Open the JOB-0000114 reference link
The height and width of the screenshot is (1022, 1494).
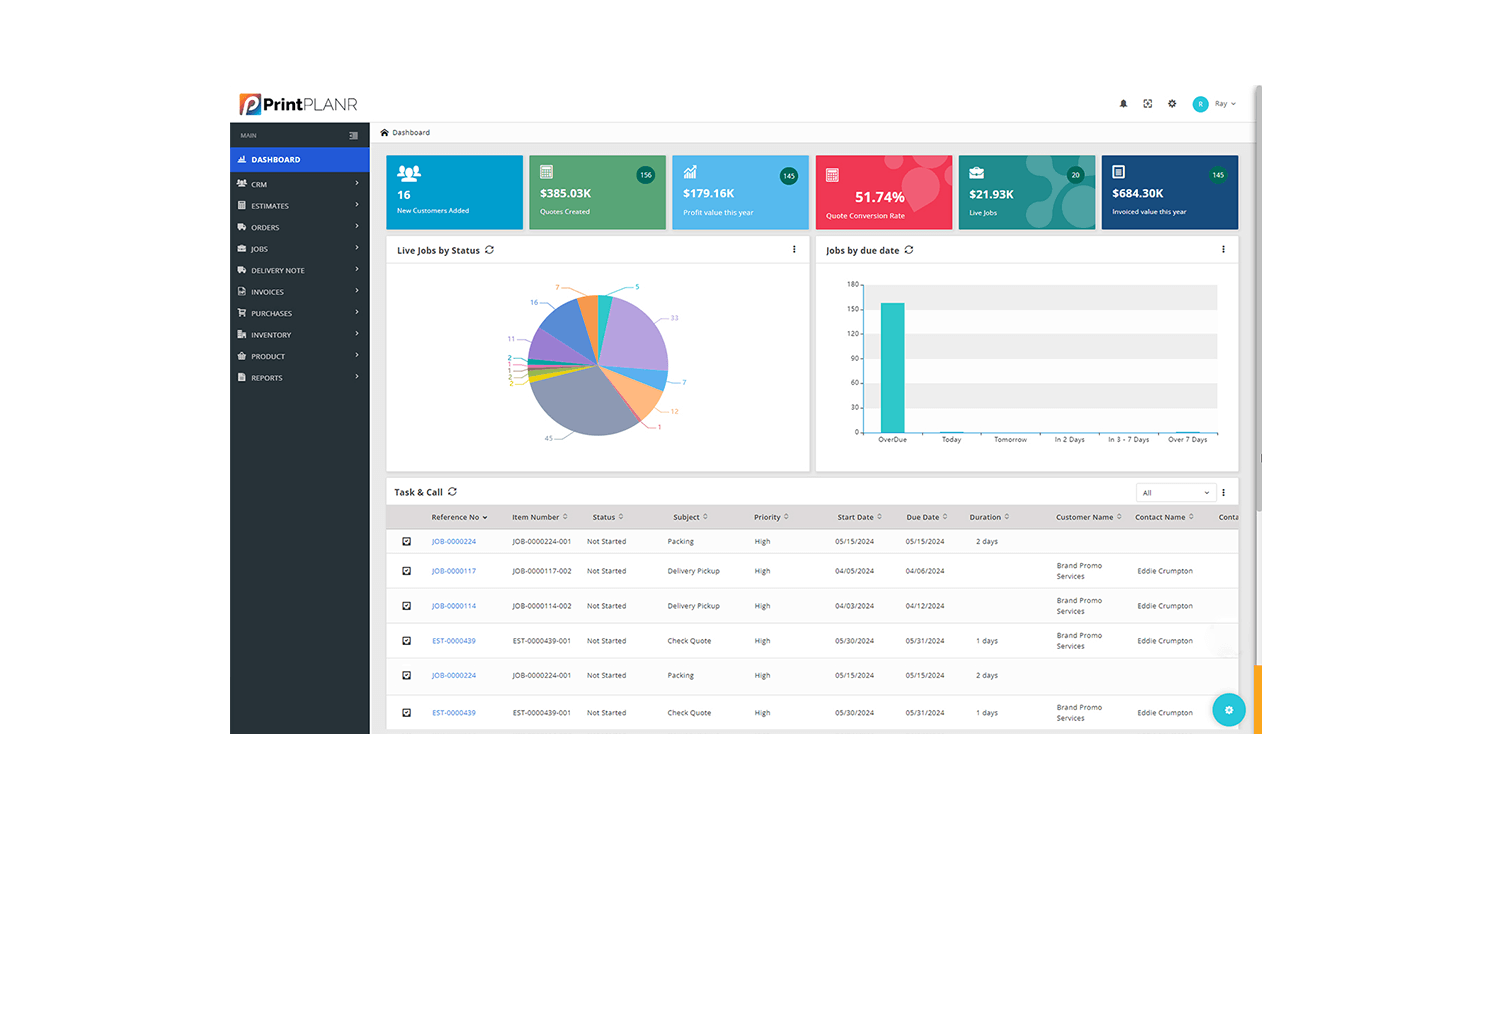point(454,605)
